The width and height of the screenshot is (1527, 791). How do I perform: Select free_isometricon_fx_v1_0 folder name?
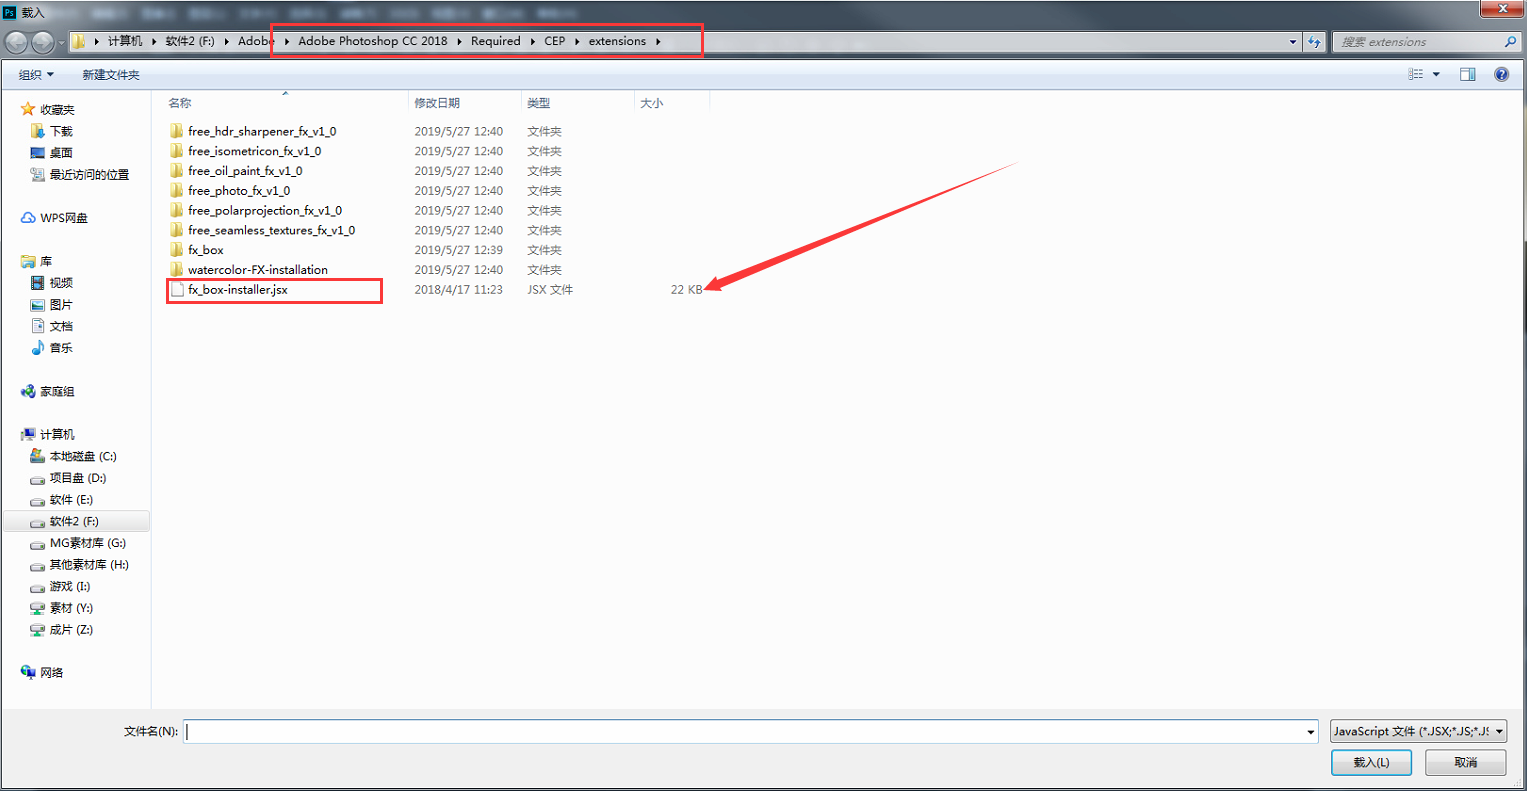coord(254,151)
